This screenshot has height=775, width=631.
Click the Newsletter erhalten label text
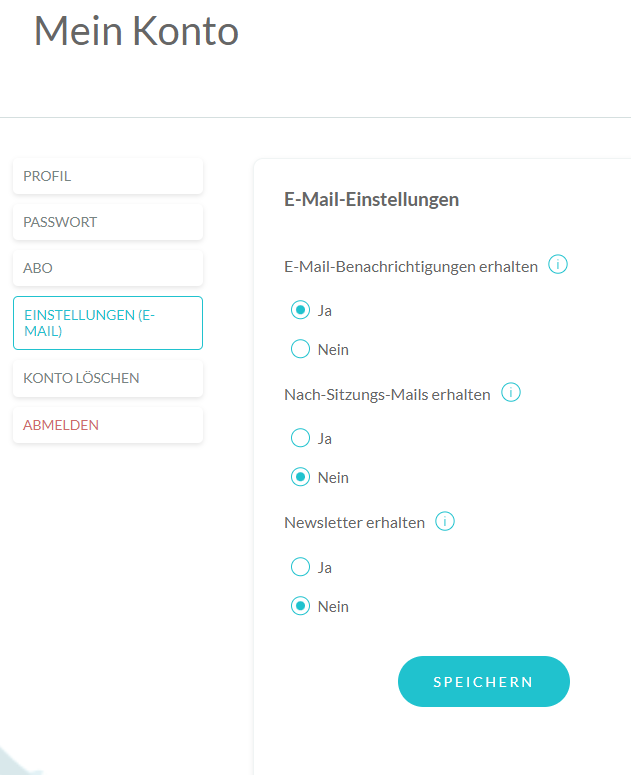354,522
